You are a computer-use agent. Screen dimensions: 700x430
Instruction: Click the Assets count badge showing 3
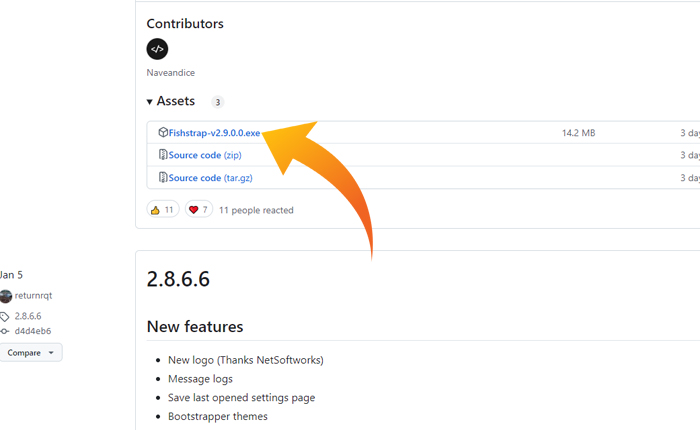[x=217, y=102]
